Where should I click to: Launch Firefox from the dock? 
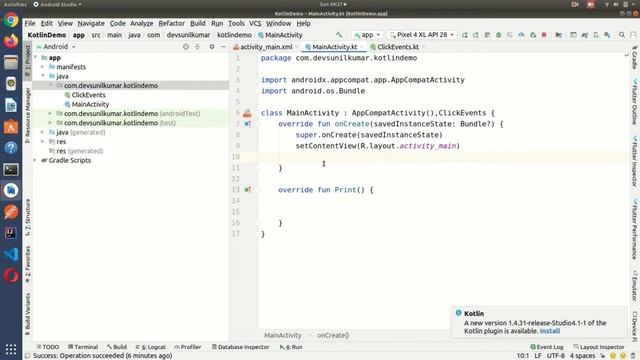click(x=11, y=41)
